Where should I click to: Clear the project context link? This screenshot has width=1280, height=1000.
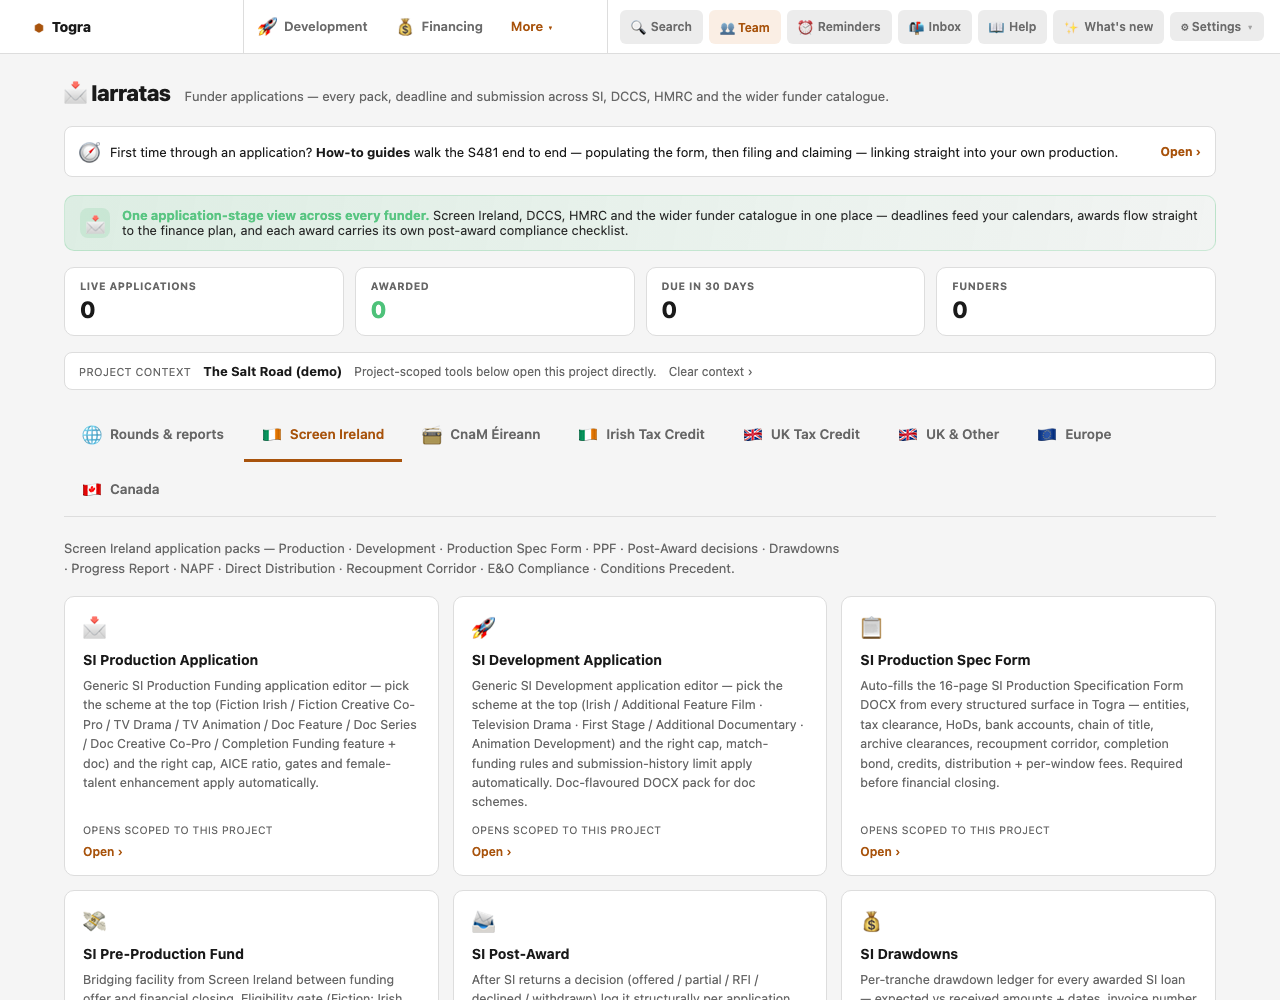point(710,371)
